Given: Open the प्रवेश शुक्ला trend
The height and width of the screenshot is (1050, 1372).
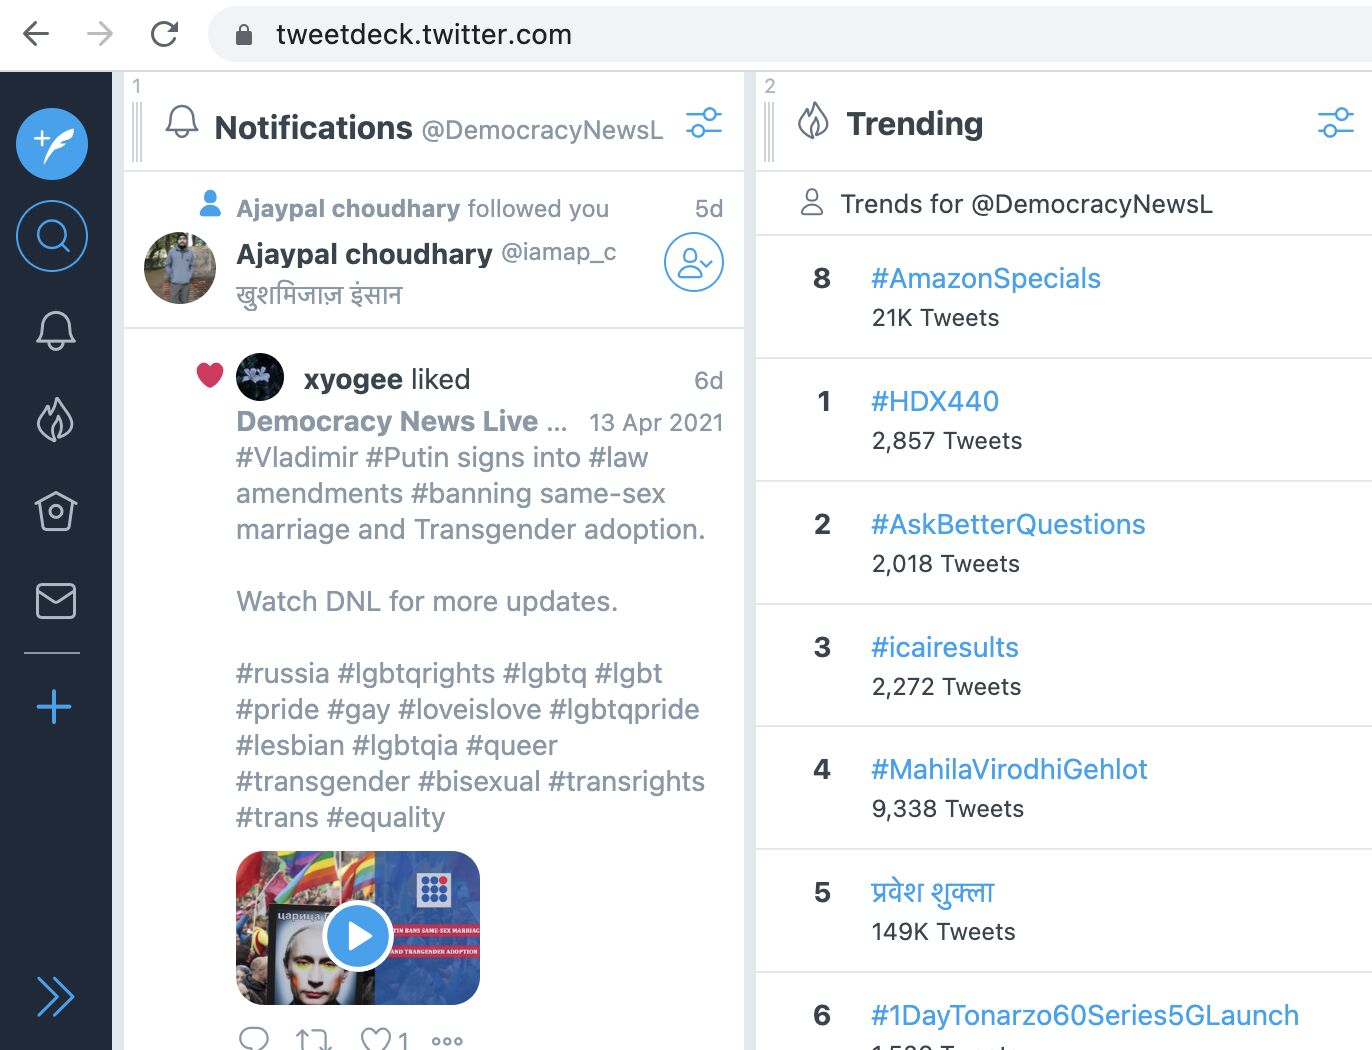Looking at the screenshot, I should (x=932, y=891).
